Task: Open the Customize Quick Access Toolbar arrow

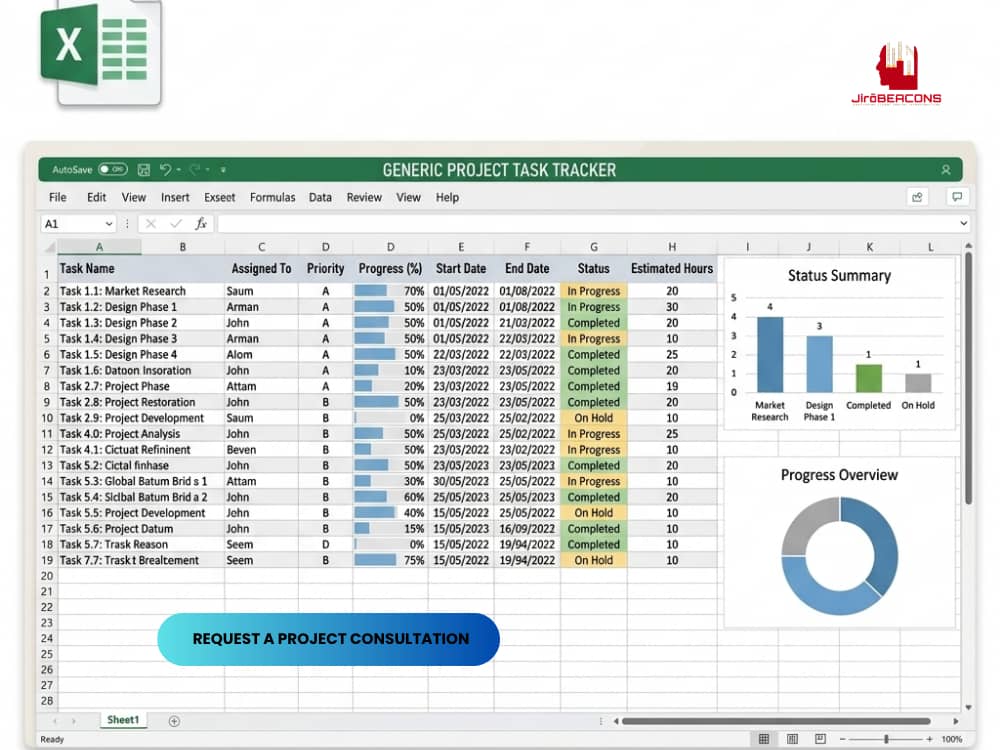Action: click(x=223, y=170)
